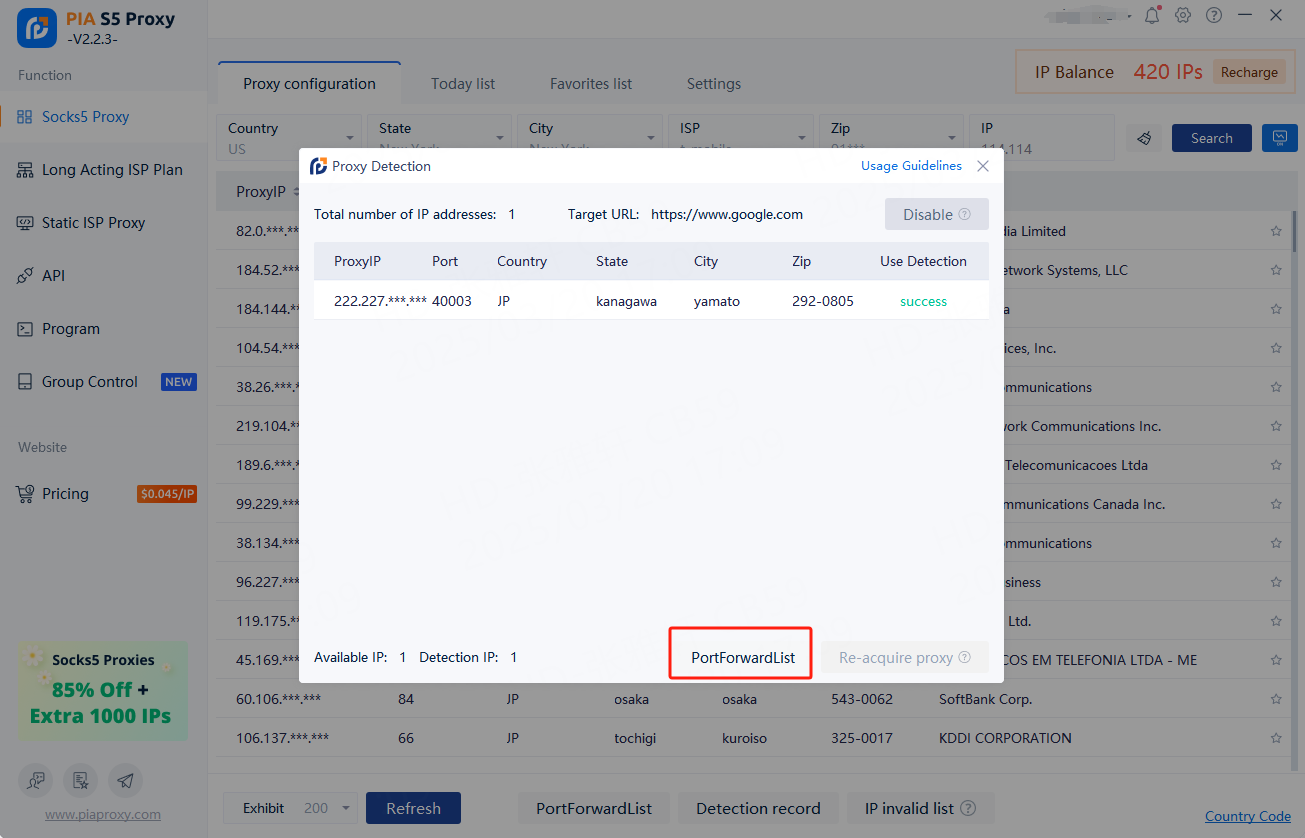This screenshot has width=1305, height=838.
Task: Switch to the Today list tab
Action: tap(463, 84)
